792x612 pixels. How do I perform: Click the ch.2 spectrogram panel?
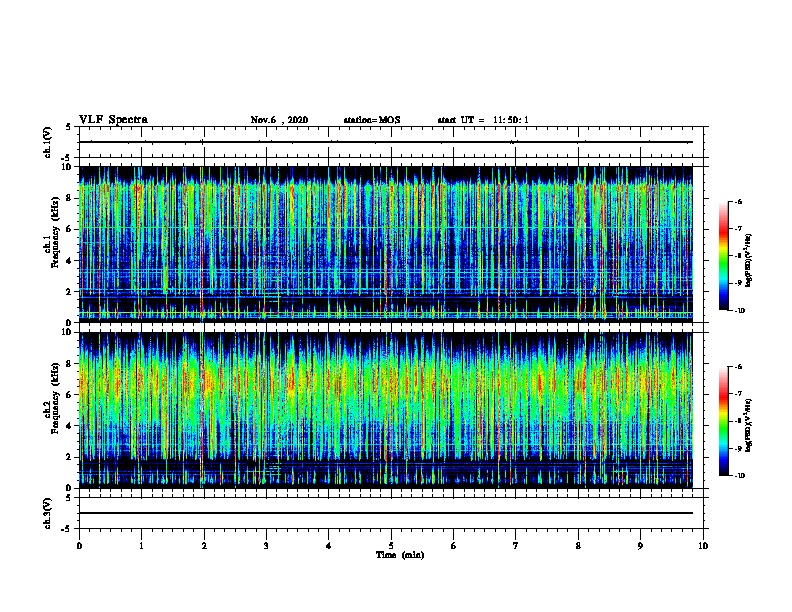(x=386, y=410)
